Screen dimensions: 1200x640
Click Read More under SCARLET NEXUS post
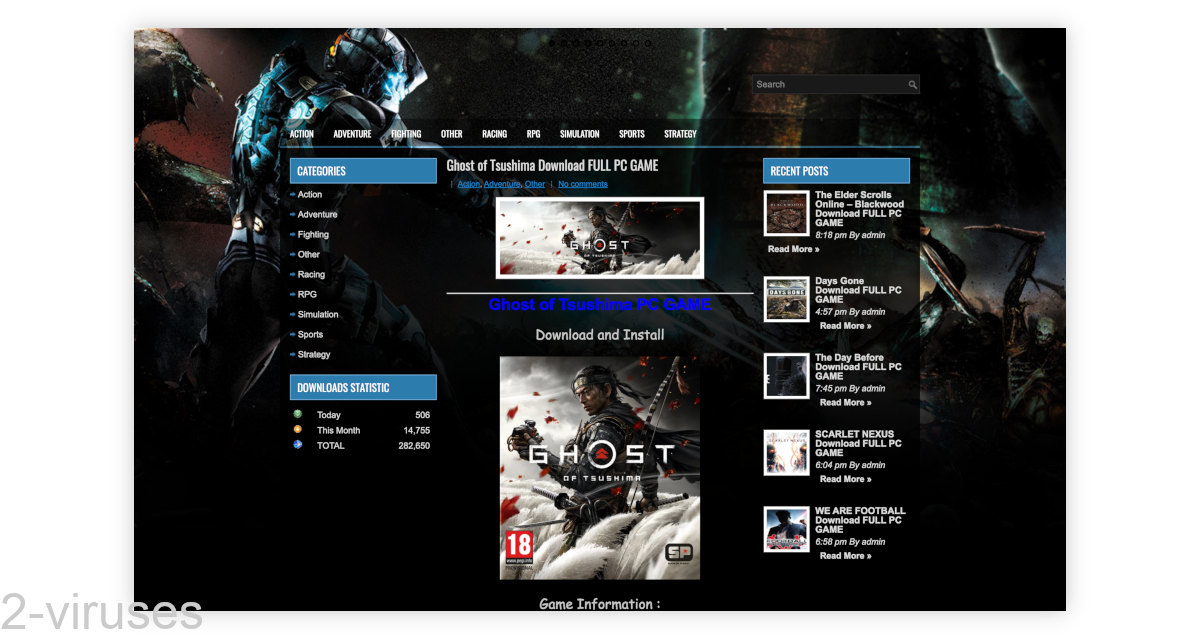click(846, 479)
